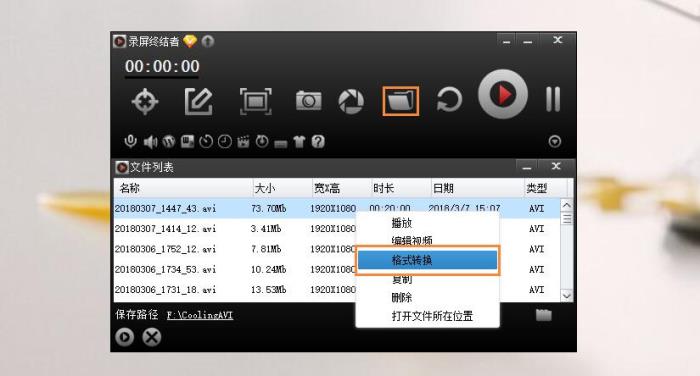Click the square picture overlay icon

pyautogui.click(x=187, y=142)
